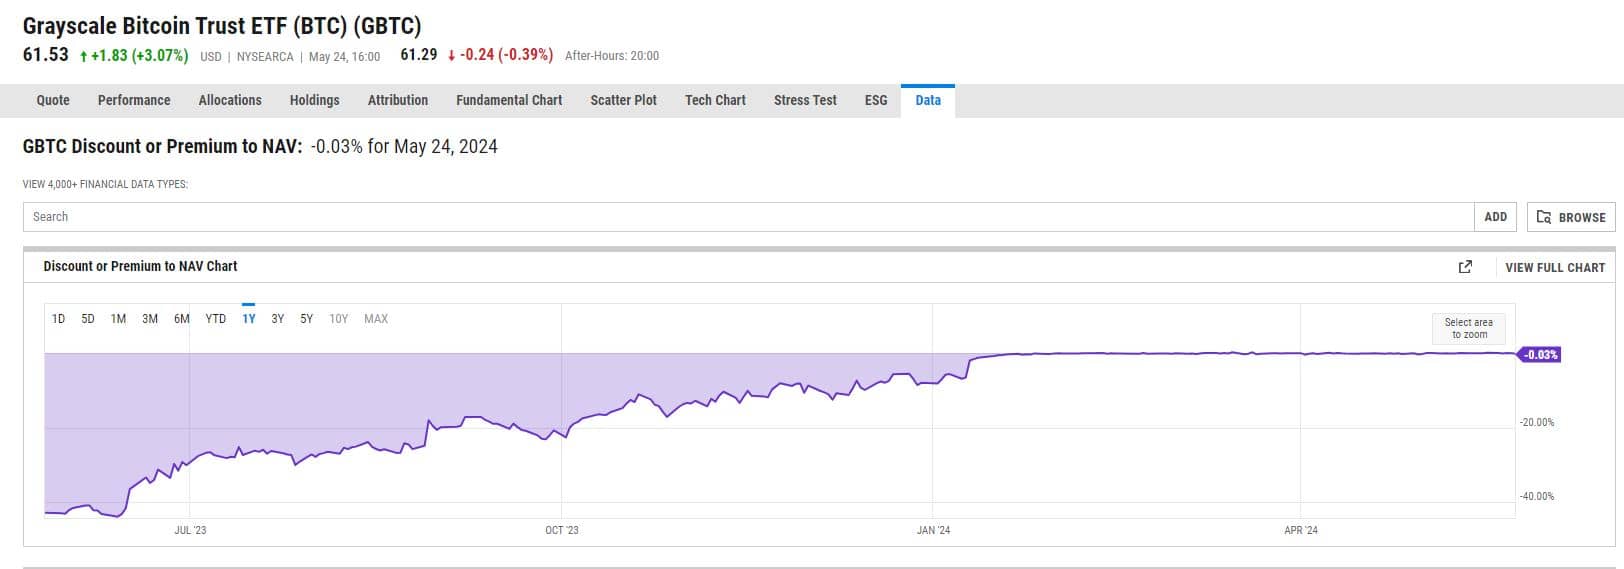
Task: Click the GBTC Discount or Premium to NAV heading
Action: tap(162, 146)
